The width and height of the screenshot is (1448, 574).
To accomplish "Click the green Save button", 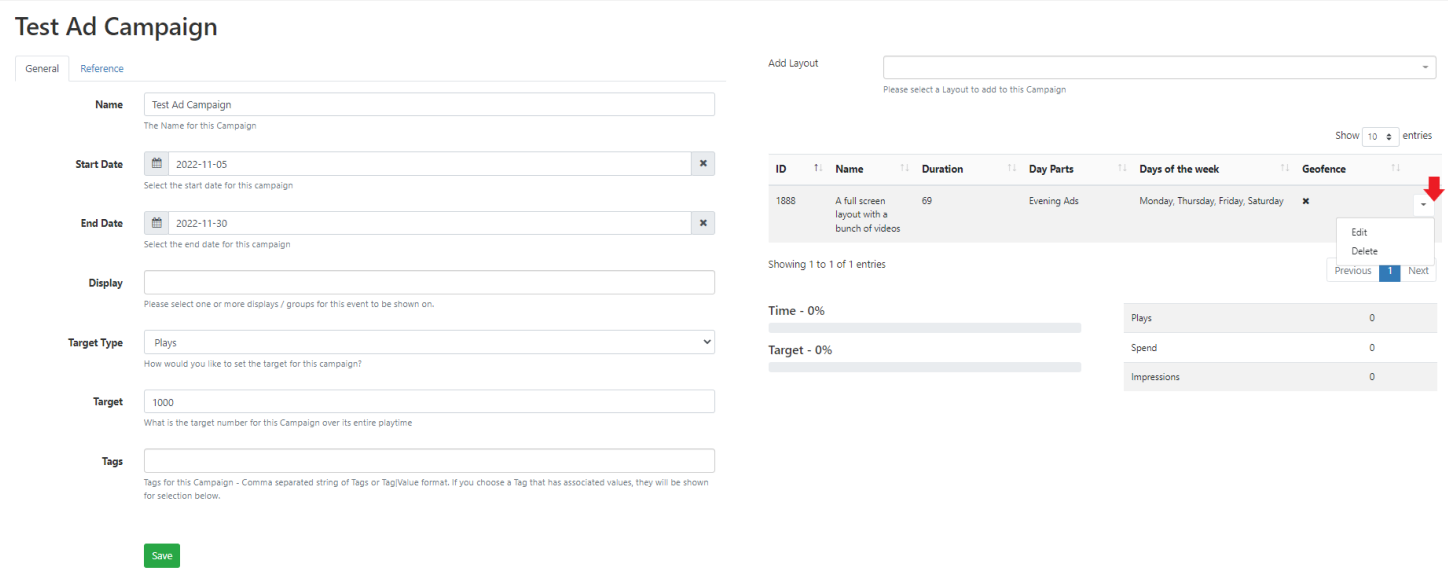I will tap(162, 556).
